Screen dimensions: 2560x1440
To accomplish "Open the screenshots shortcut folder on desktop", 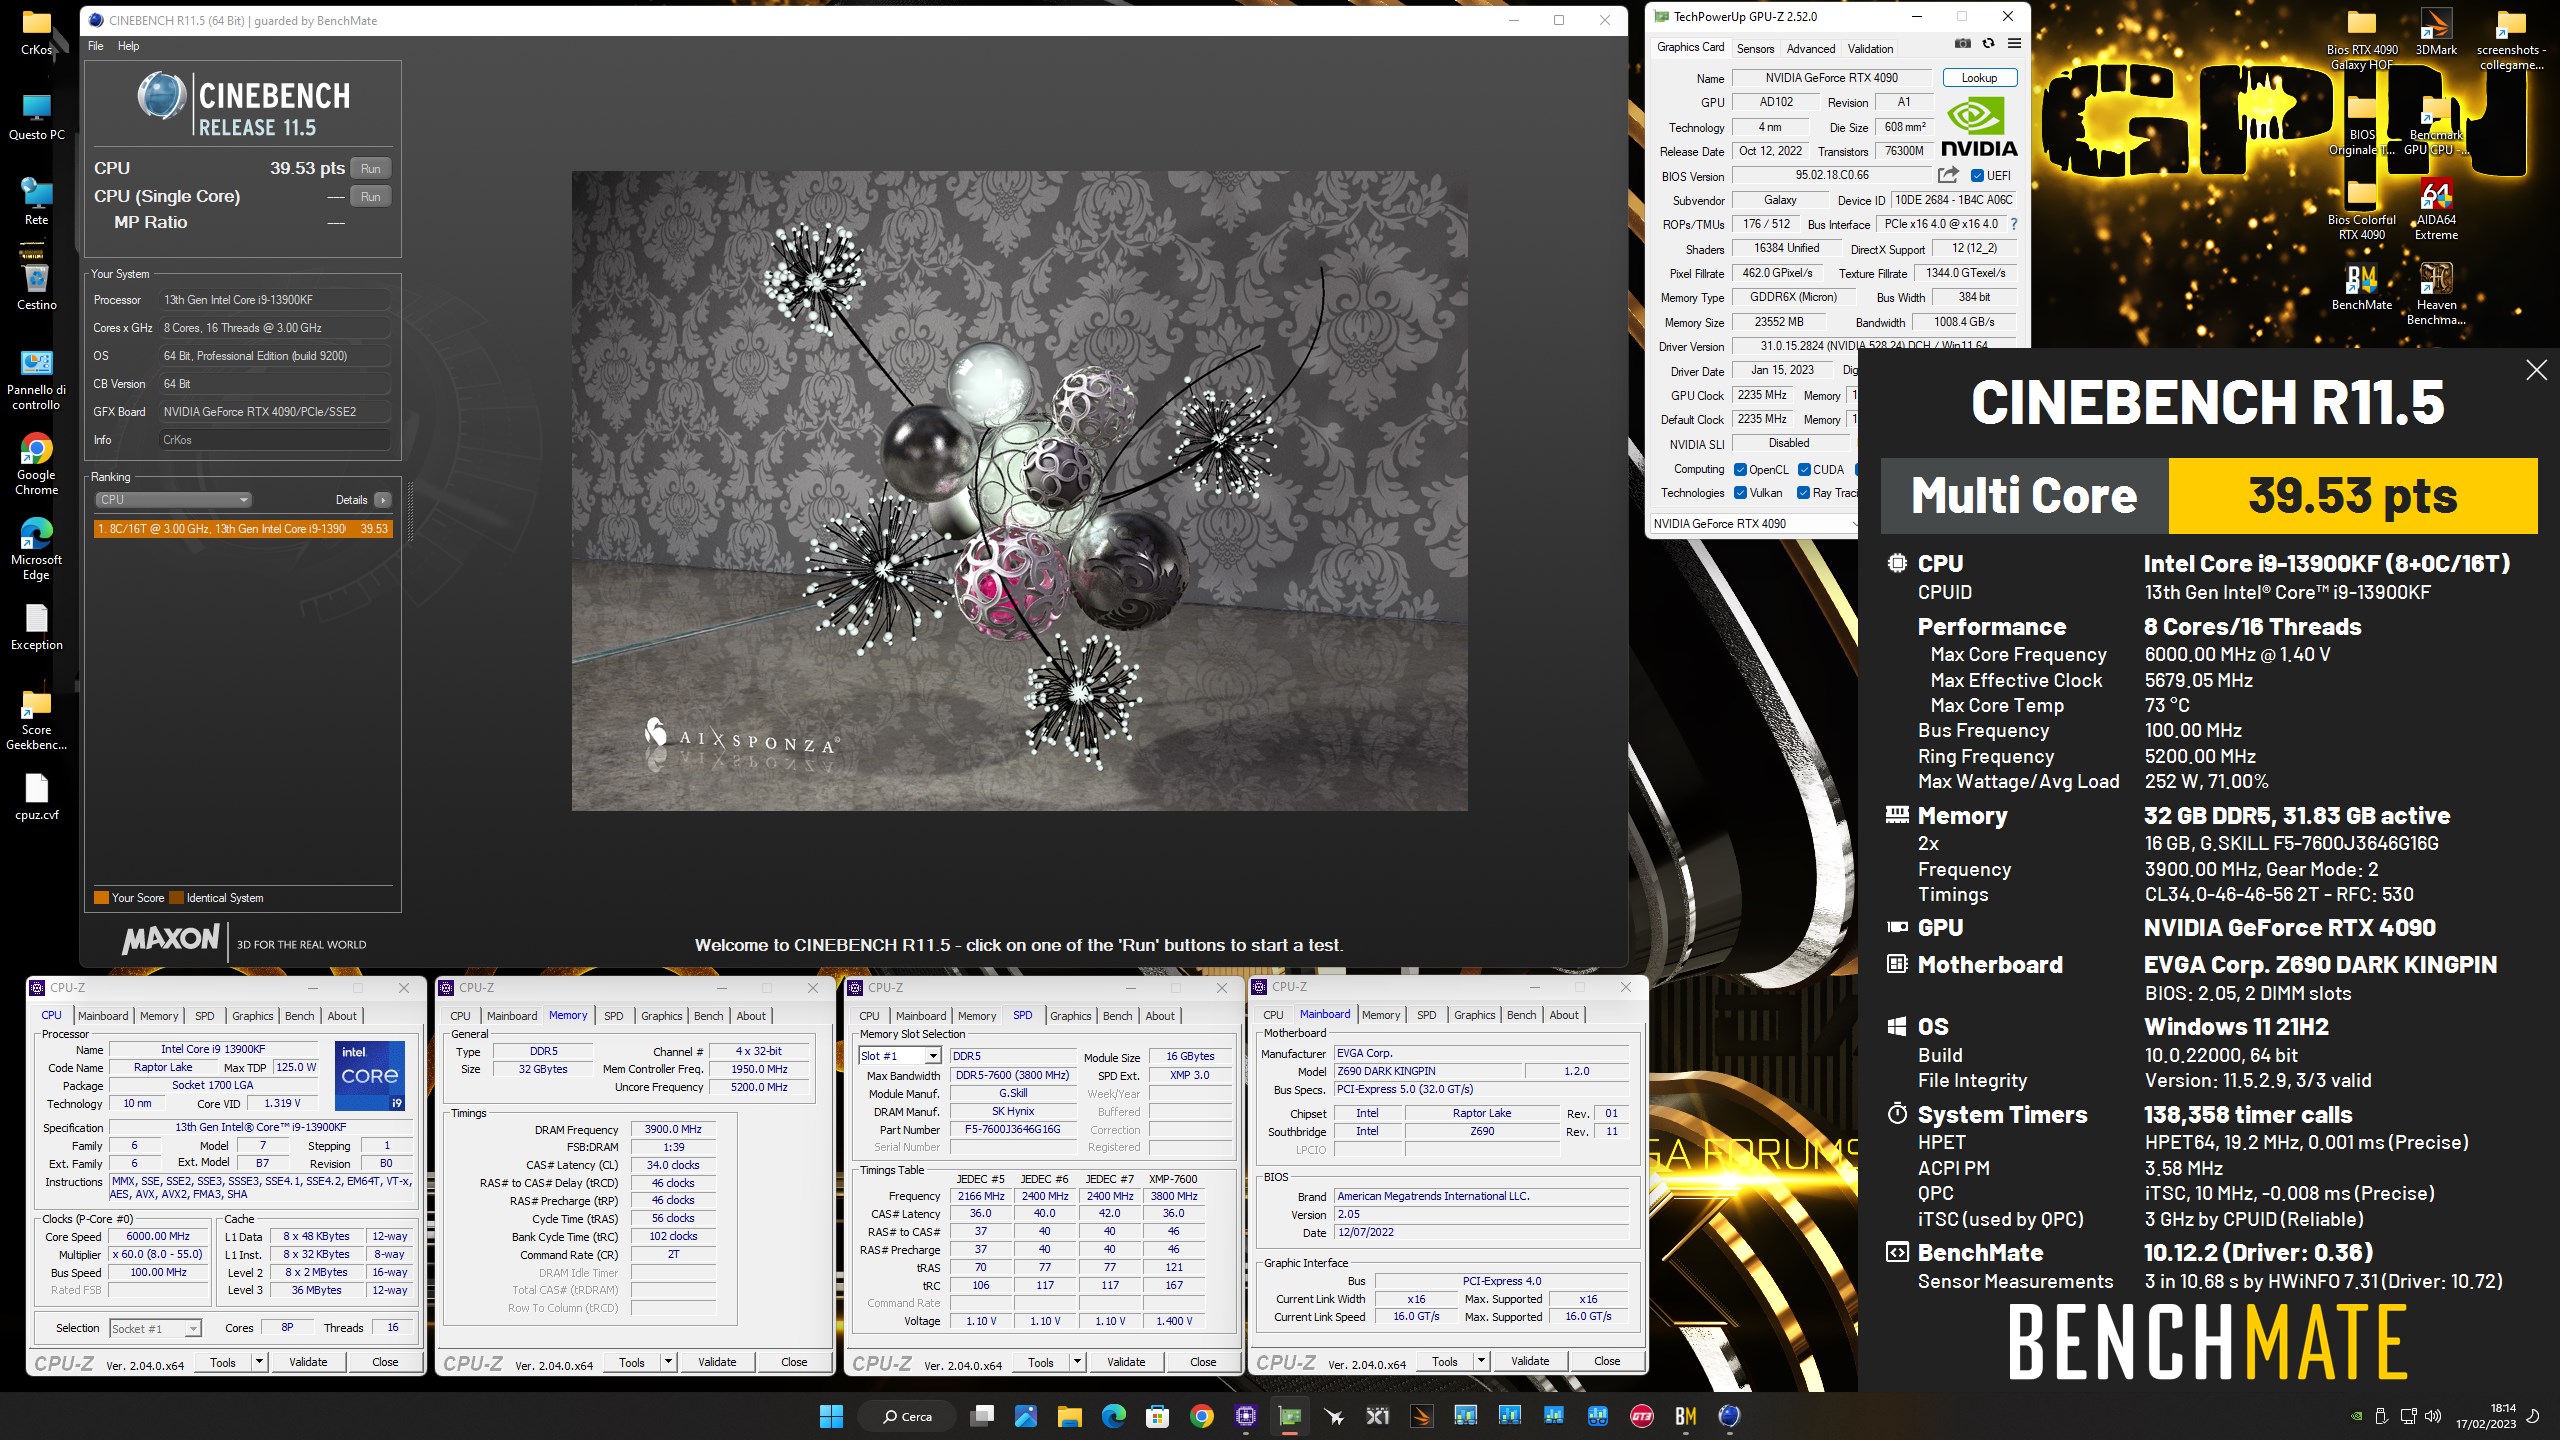I will (2510, 40).
